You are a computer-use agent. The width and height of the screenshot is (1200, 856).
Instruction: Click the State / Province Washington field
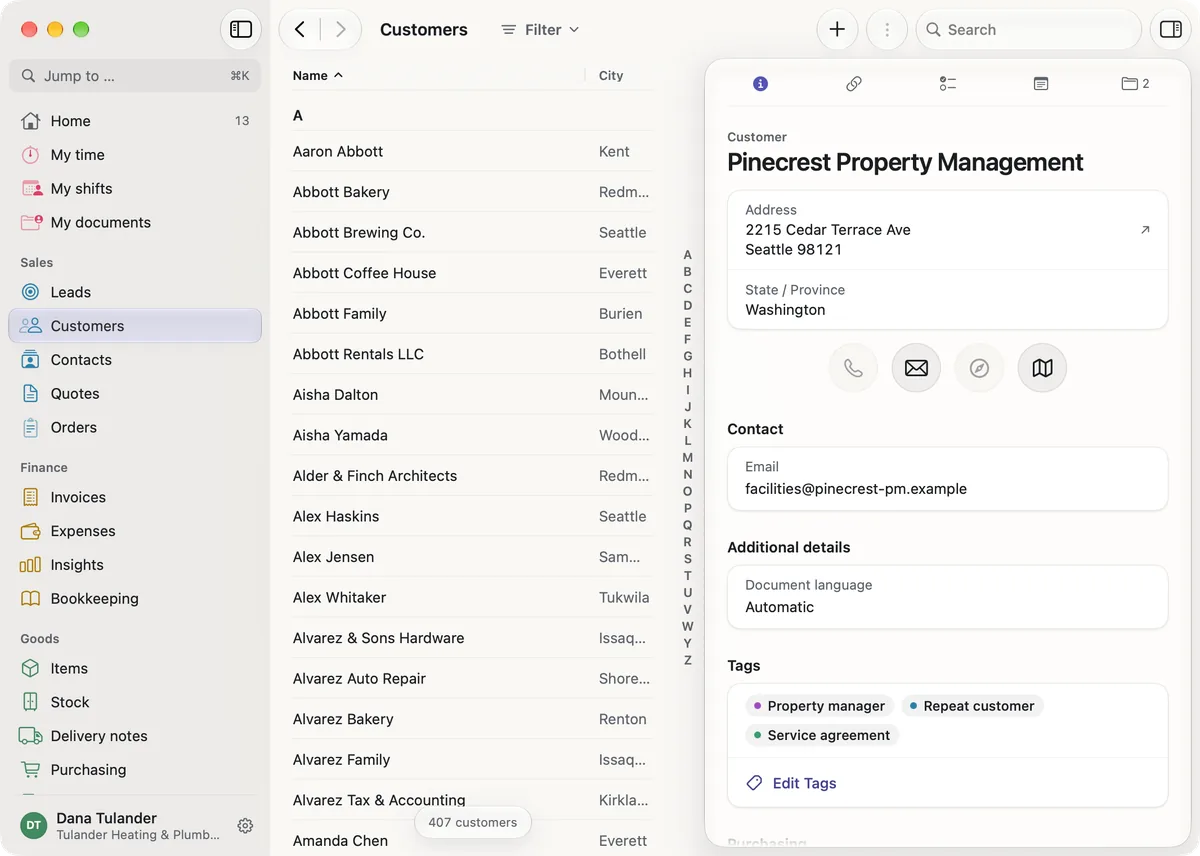click(x=947, y=300)
